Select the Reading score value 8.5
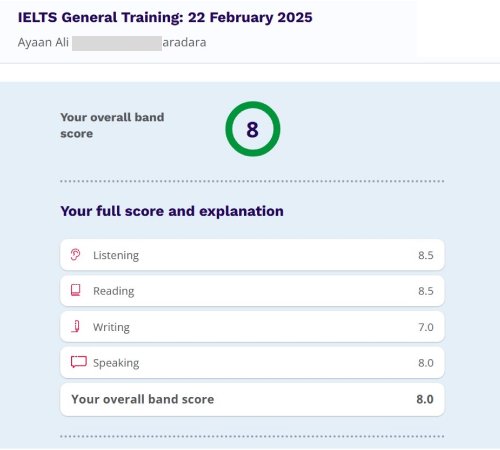The height and width of the screenshot is (450, 500). coord(426,291)
